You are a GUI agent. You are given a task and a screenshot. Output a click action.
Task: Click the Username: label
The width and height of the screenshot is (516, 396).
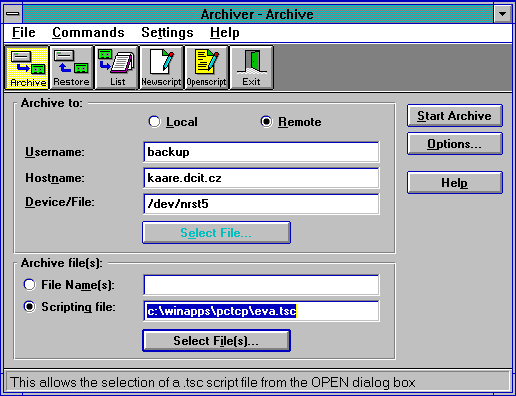pyautogui.click(x=55, y=152)
